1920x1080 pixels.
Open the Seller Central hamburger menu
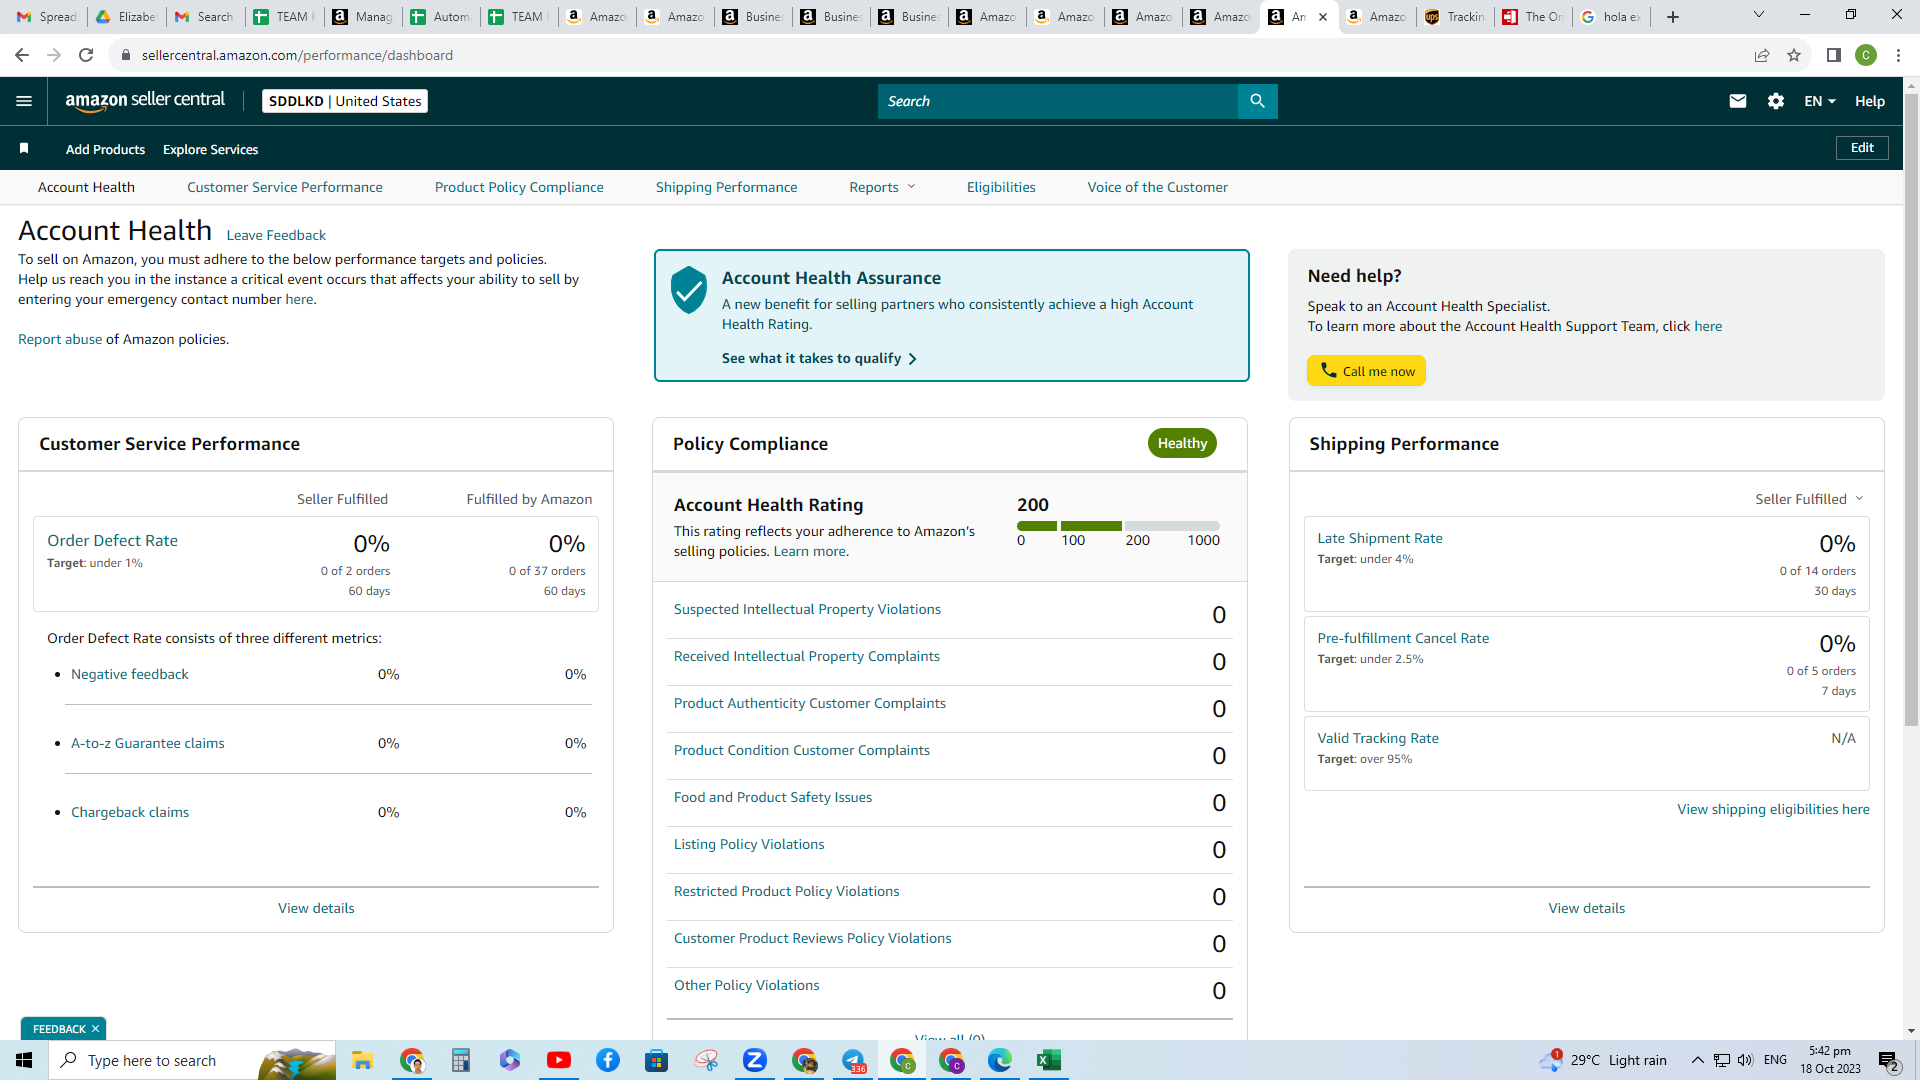tap(24, 101)
